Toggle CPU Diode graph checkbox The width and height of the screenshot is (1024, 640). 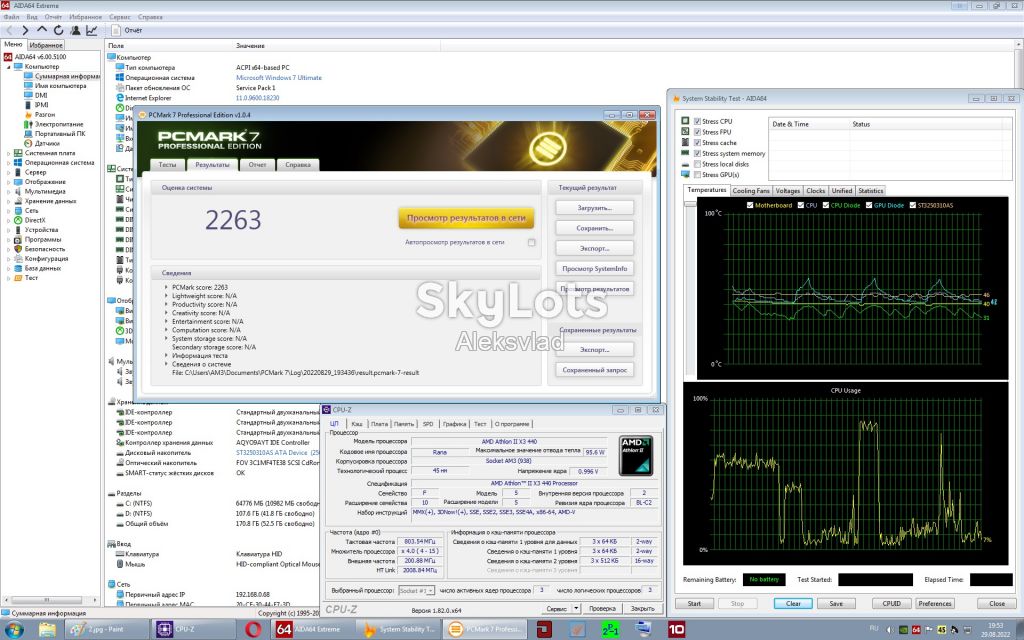[x=825, y=205]
